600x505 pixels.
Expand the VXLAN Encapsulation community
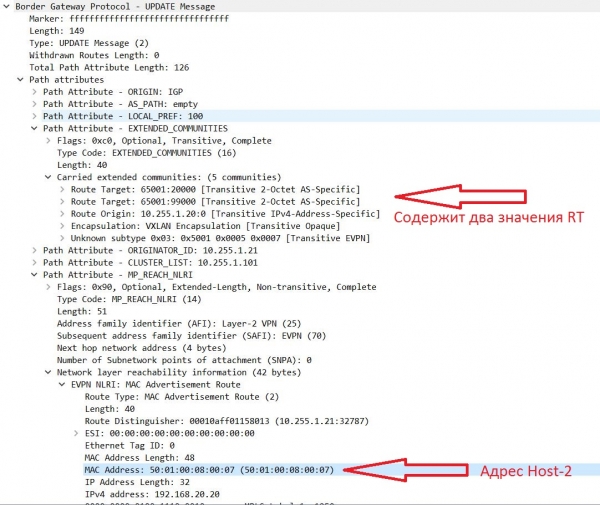(x=62, y=226)
